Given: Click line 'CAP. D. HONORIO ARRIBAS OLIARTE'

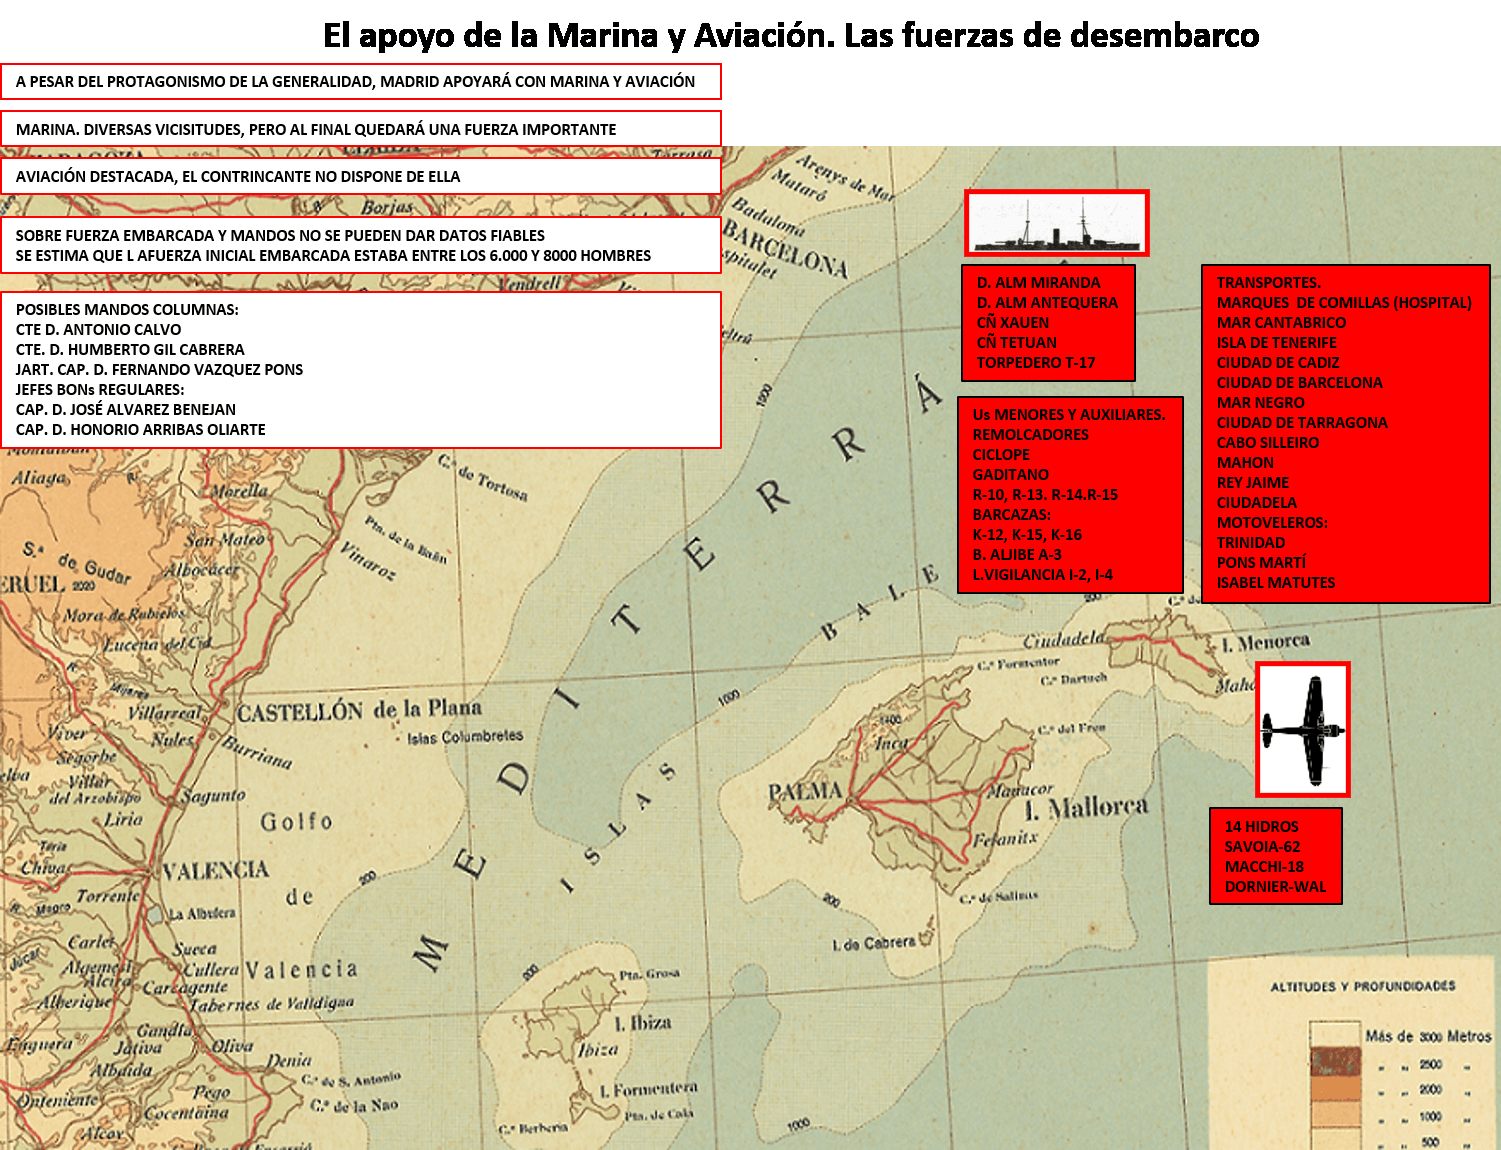Looking at the screenshot, I should point(140,430).
